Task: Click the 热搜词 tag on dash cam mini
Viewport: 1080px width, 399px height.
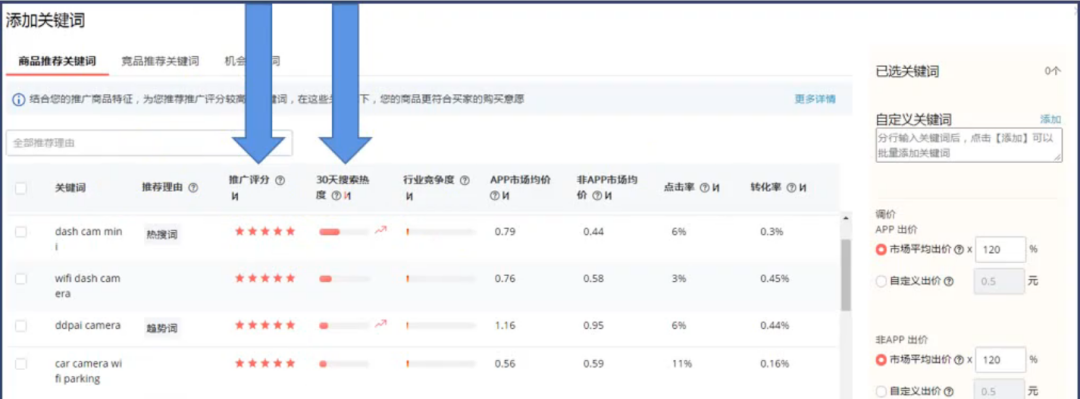Action: coord(162,234)
